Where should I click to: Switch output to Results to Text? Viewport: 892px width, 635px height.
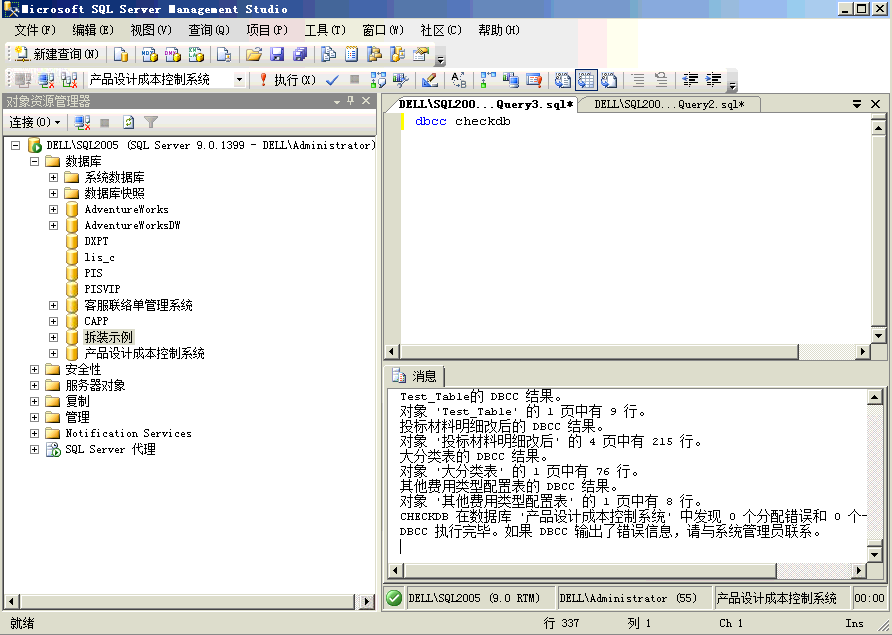click(563, 80)
